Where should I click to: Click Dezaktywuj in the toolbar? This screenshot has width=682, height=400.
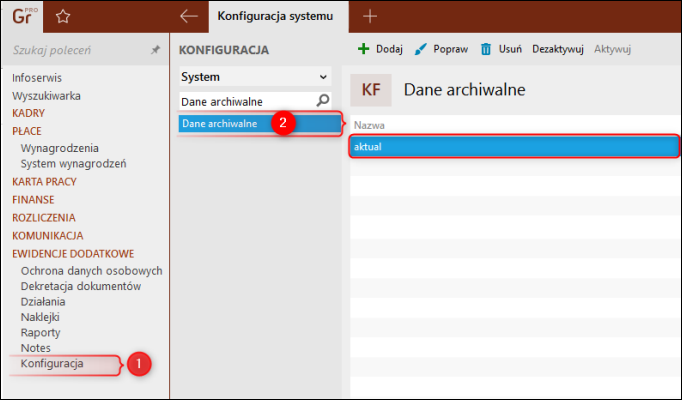pyautogui.click(x=558, y=49)
